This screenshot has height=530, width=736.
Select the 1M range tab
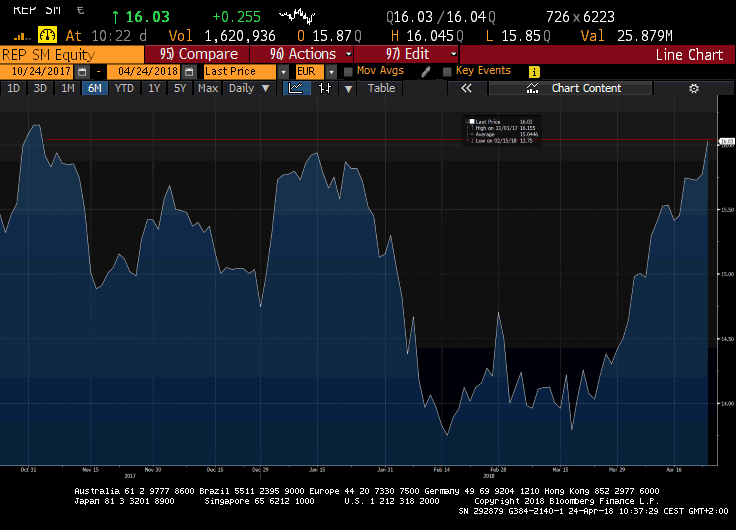(x=68, y=88)
